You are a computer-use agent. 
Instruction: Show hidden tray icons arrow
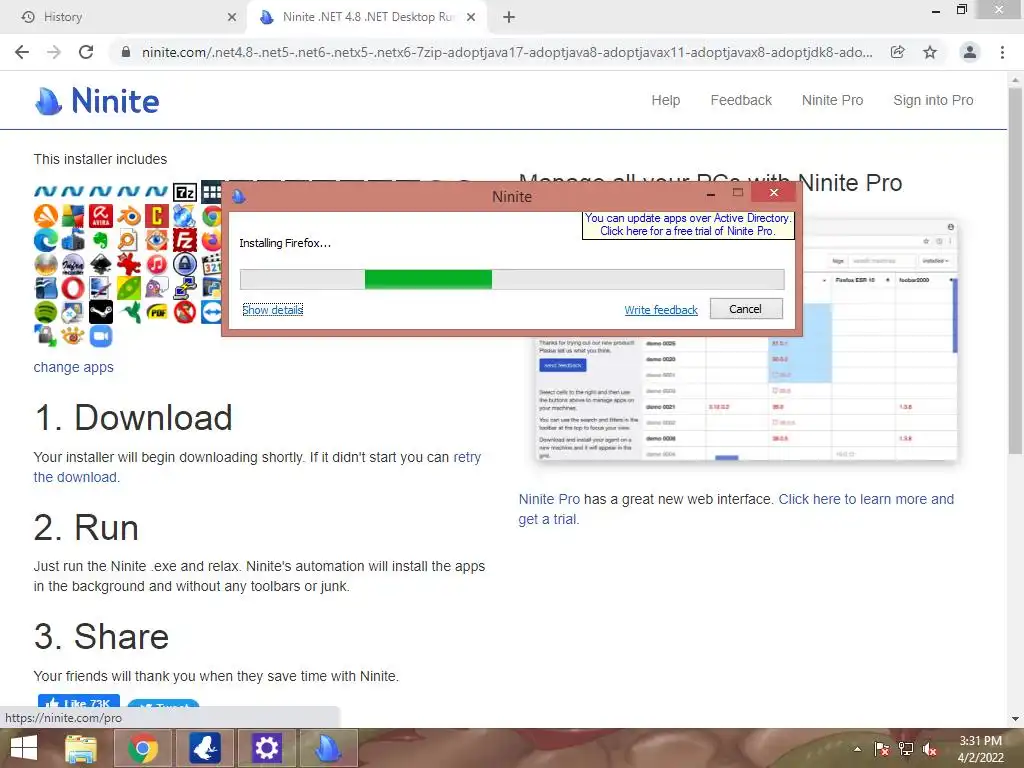[857, 749]
